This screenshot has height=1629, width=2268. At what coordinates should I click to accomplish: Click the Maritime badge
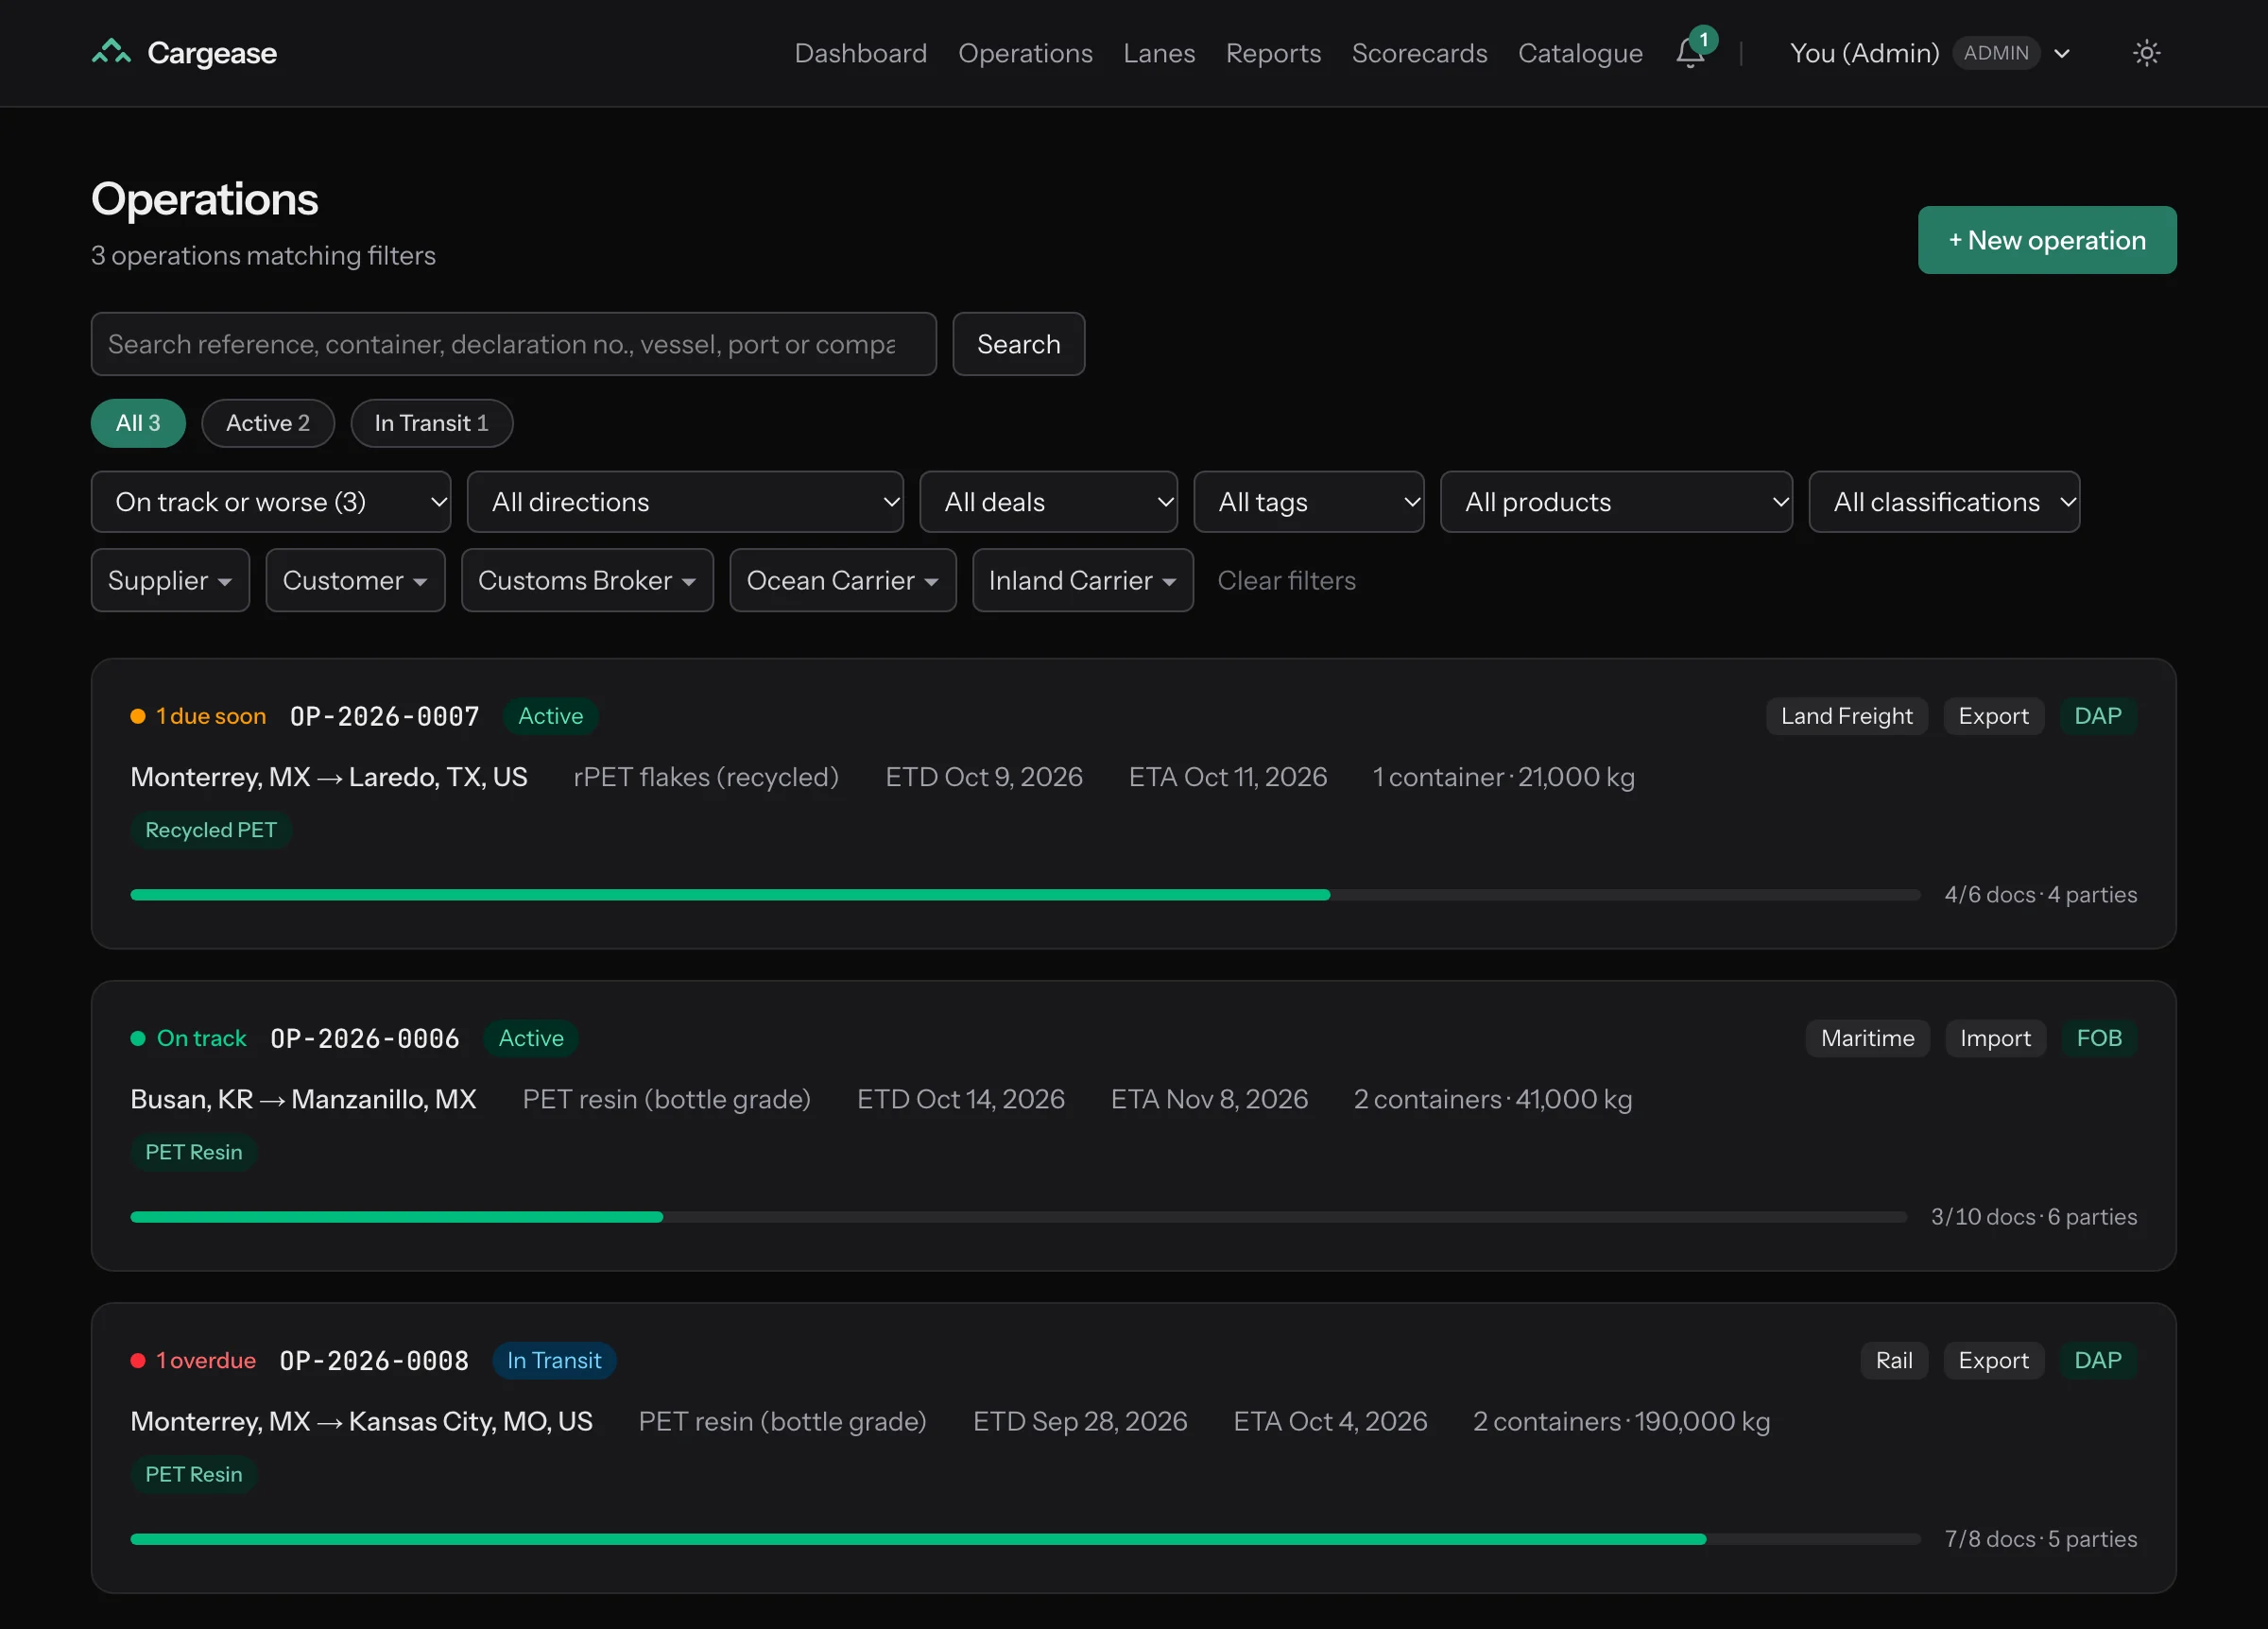[1866, 1038]
